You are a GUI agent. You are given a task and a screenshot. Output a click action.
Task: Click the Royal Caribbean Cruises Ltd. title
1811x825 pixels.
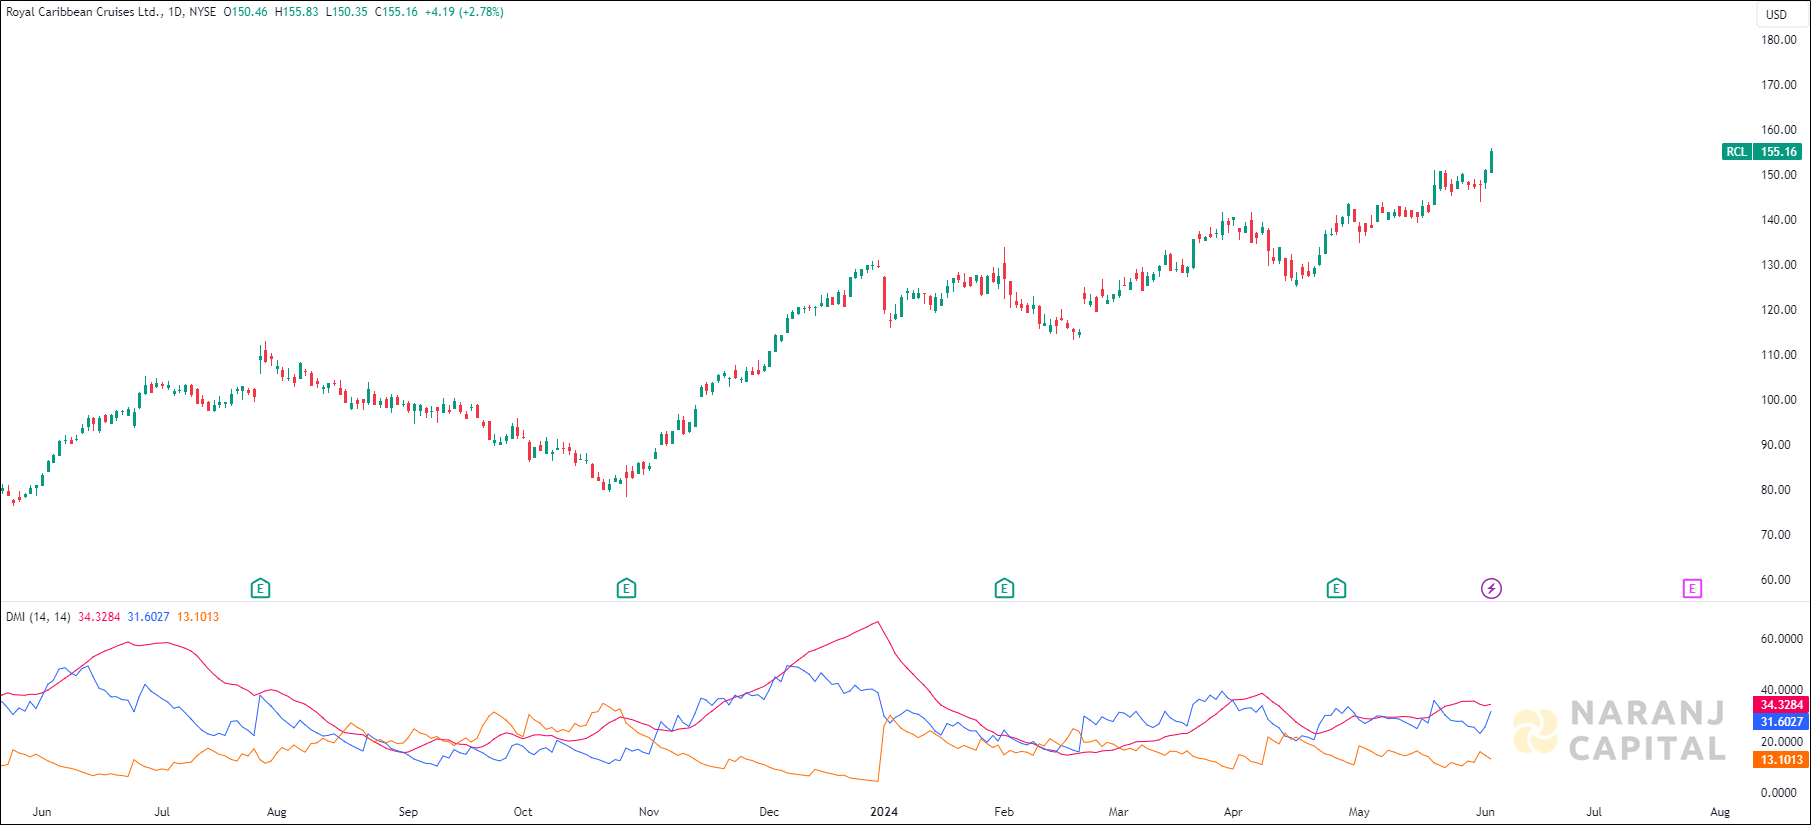84,12
